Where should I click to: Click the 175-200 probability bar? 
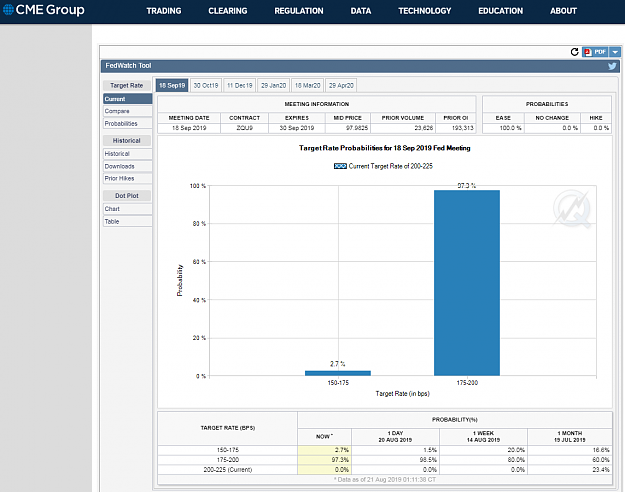[467, 283]
